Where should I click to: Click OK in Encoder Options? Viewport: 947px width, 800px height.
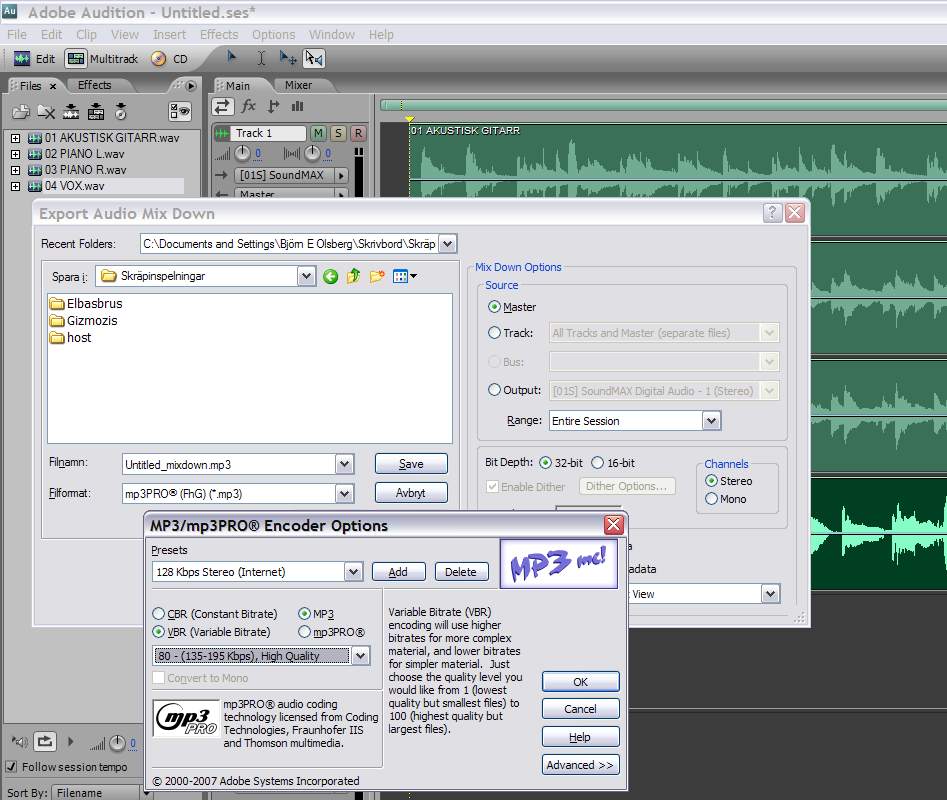click(x=580, y=682)
